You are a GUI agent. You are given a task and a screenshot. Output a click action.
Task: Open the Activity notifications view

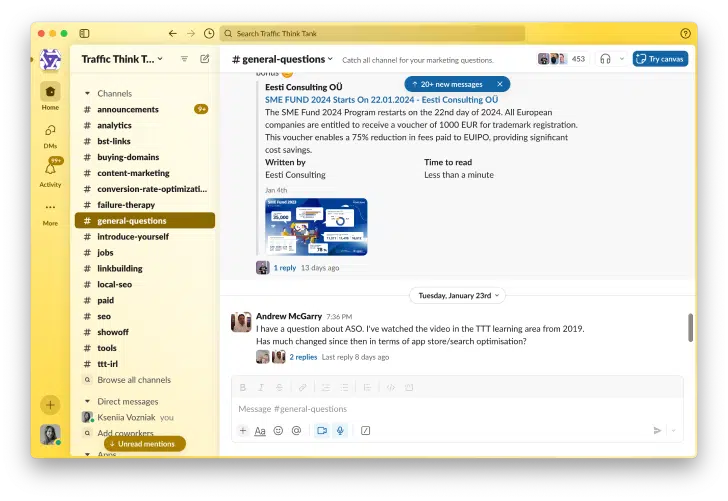(50, 171)
